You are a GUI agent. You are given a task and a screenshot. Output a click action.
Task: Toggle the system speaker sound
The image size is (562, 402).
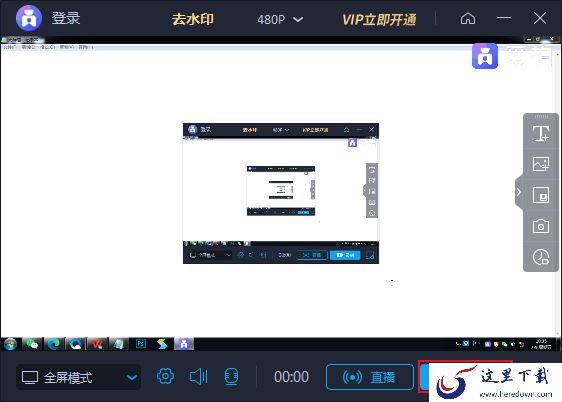tap(198, 377)
